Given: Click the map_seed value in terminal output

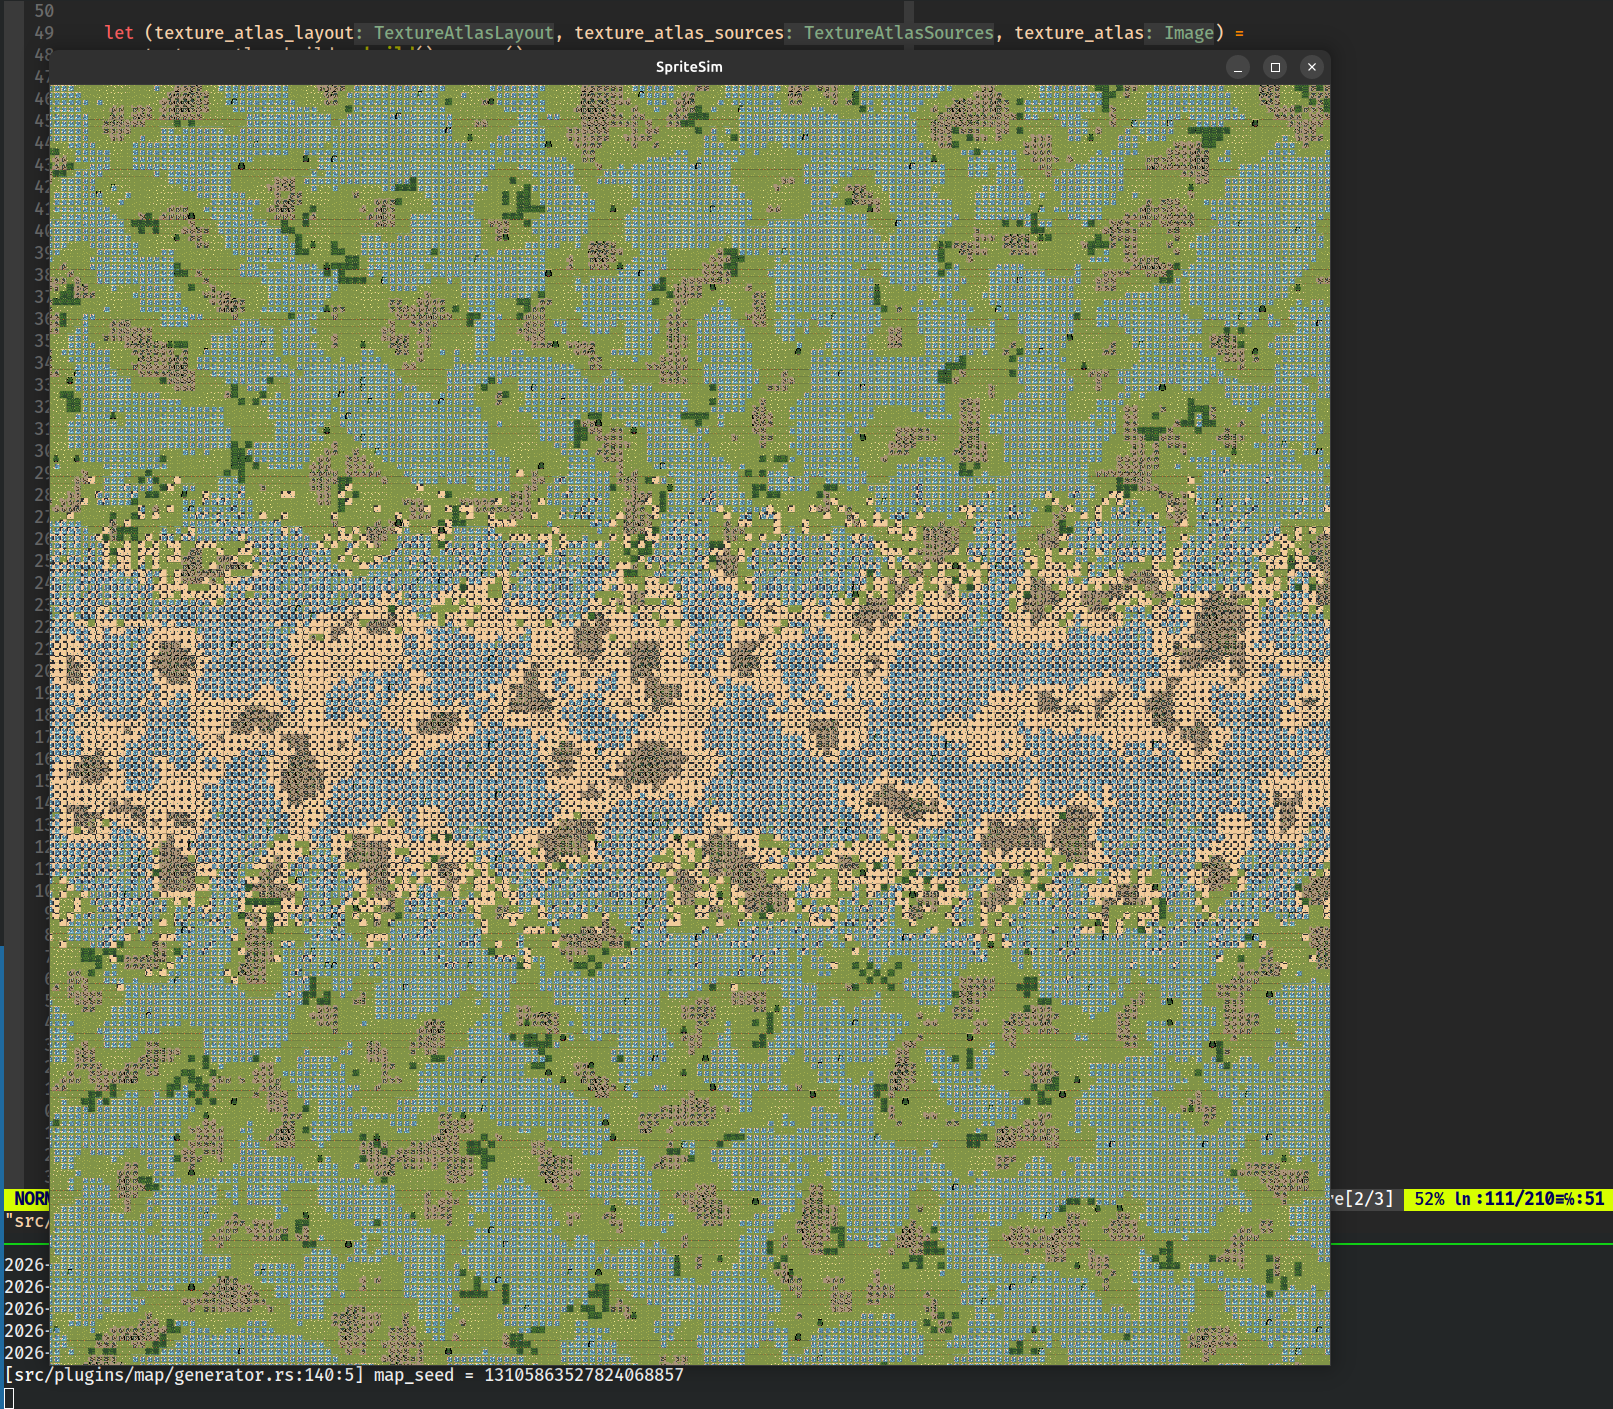Looking at the screenshot, I should 583,1375.
